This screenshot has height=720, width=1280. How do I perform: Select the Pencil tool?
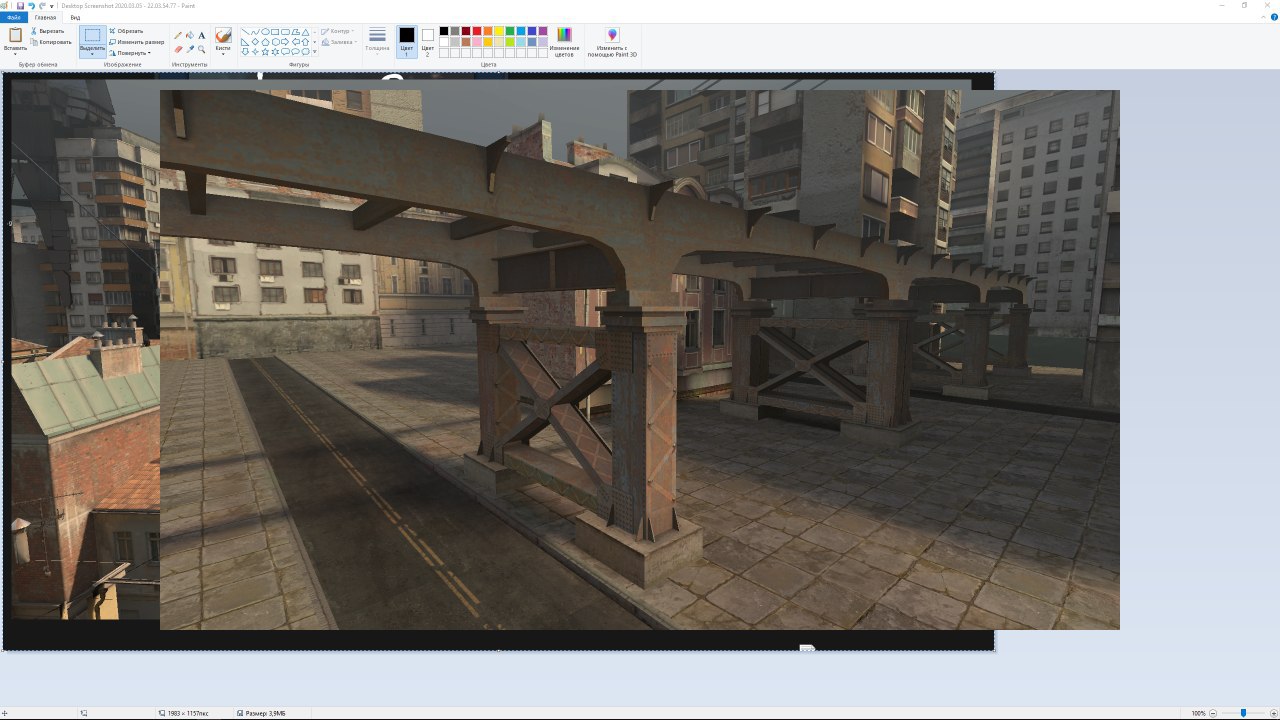point(178,35)
